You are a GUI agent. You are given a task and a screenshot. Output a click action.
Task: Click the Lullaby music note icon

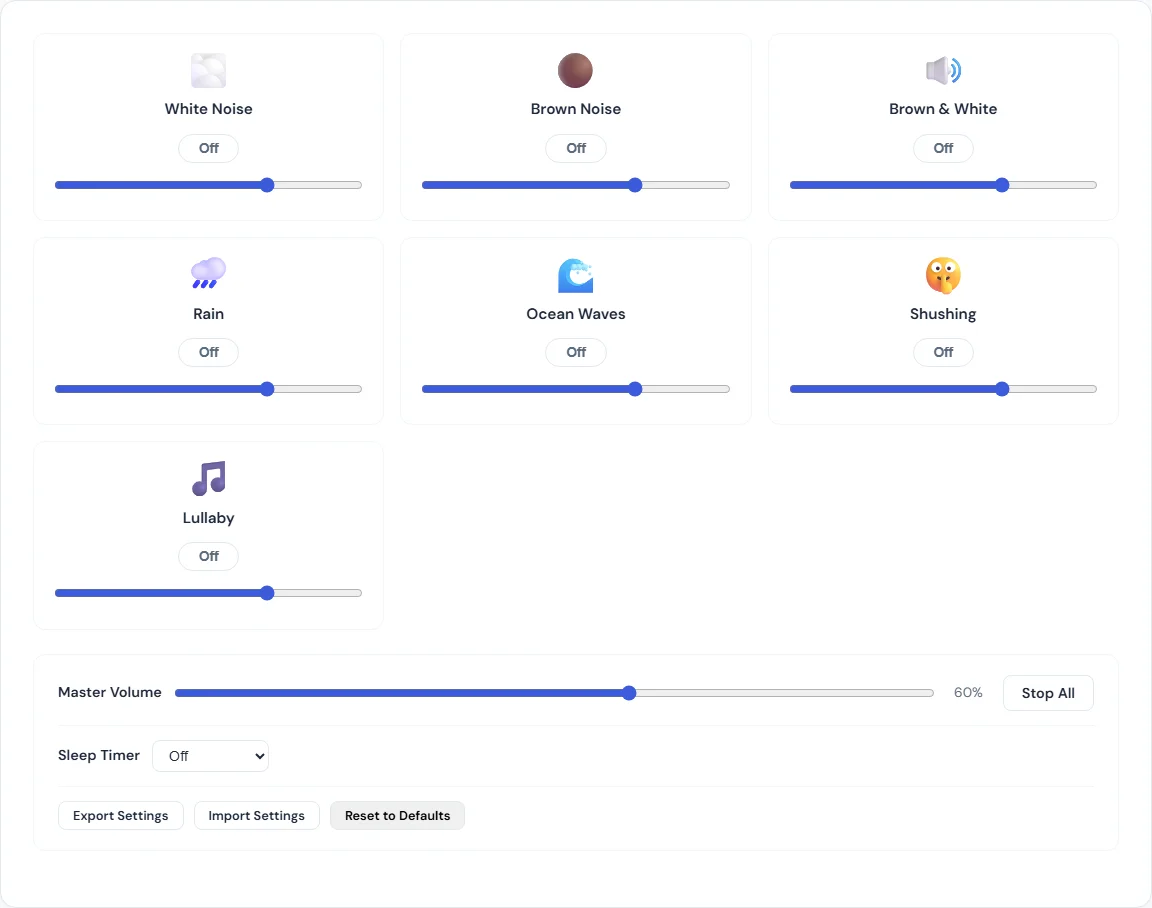click(208, 479)
